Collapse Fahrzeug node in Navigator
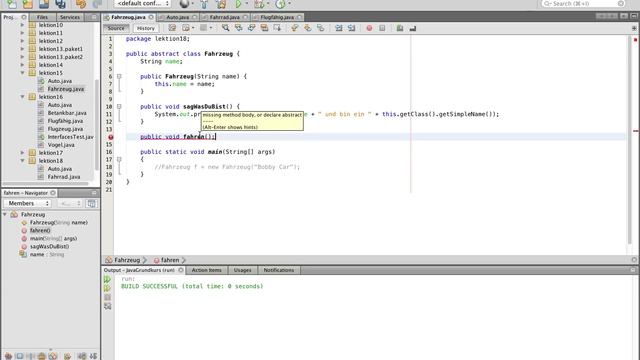Image resolution: width=640 pixels, height=360 pixels. [5, 214]
